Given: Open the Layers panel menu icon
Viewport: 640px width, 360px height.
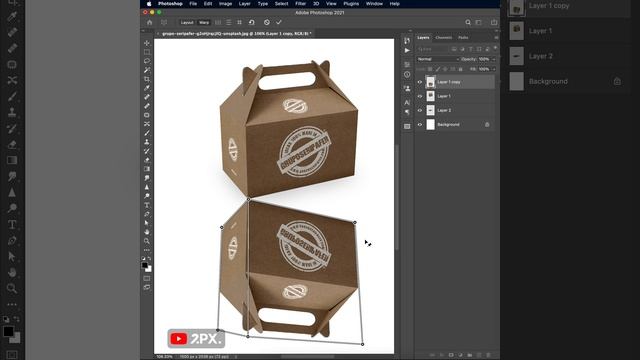Looking at the screenshot, I should point(496,38).
